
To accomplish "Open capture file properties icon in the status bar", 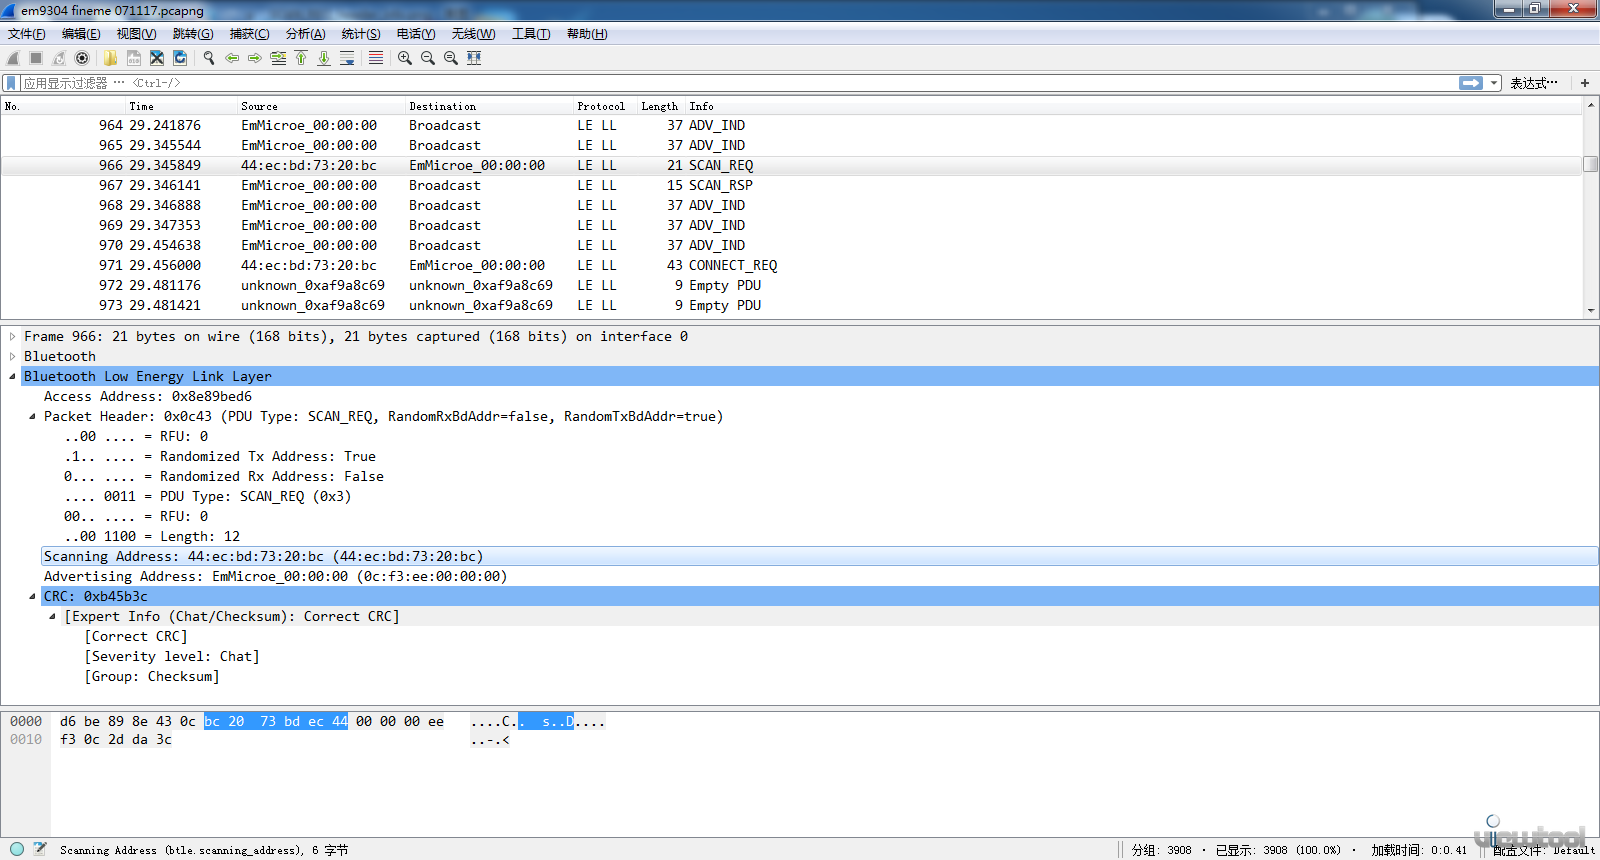I will click(40, 849).
